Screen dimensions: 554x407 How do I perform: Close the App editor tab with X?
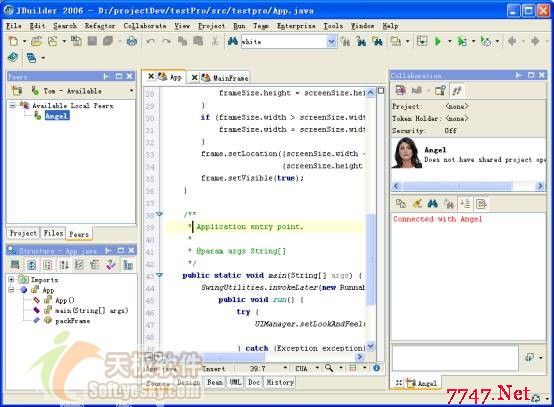(151, 76)
